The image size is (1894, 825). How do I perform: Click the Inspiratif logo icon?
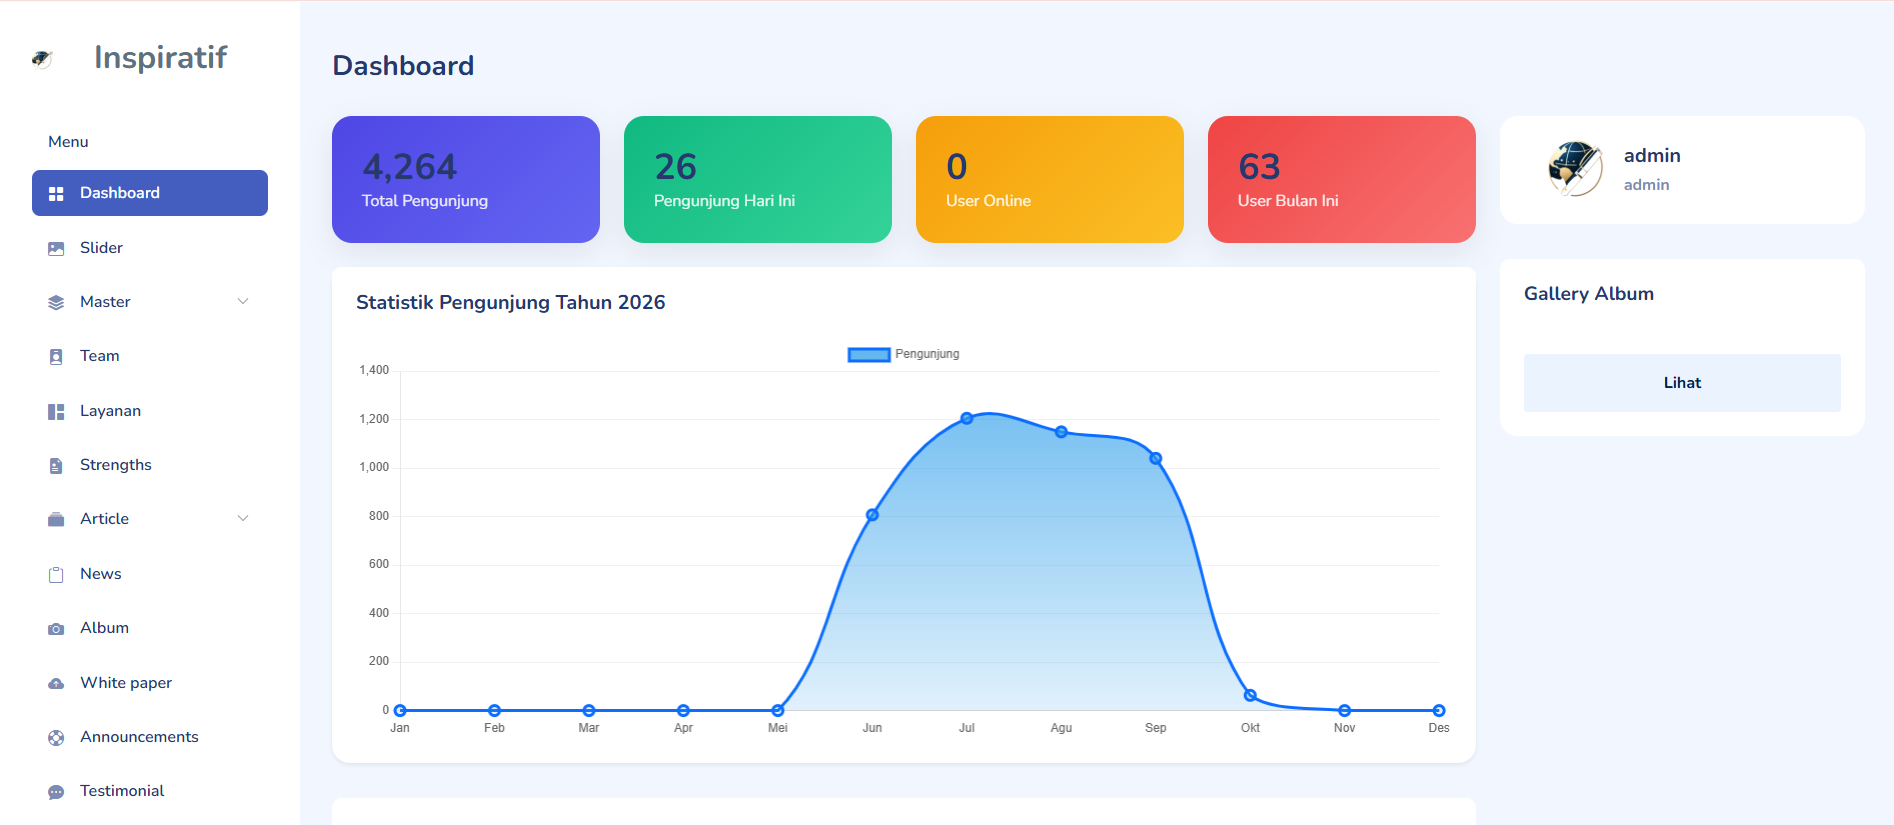click(42, 59)
